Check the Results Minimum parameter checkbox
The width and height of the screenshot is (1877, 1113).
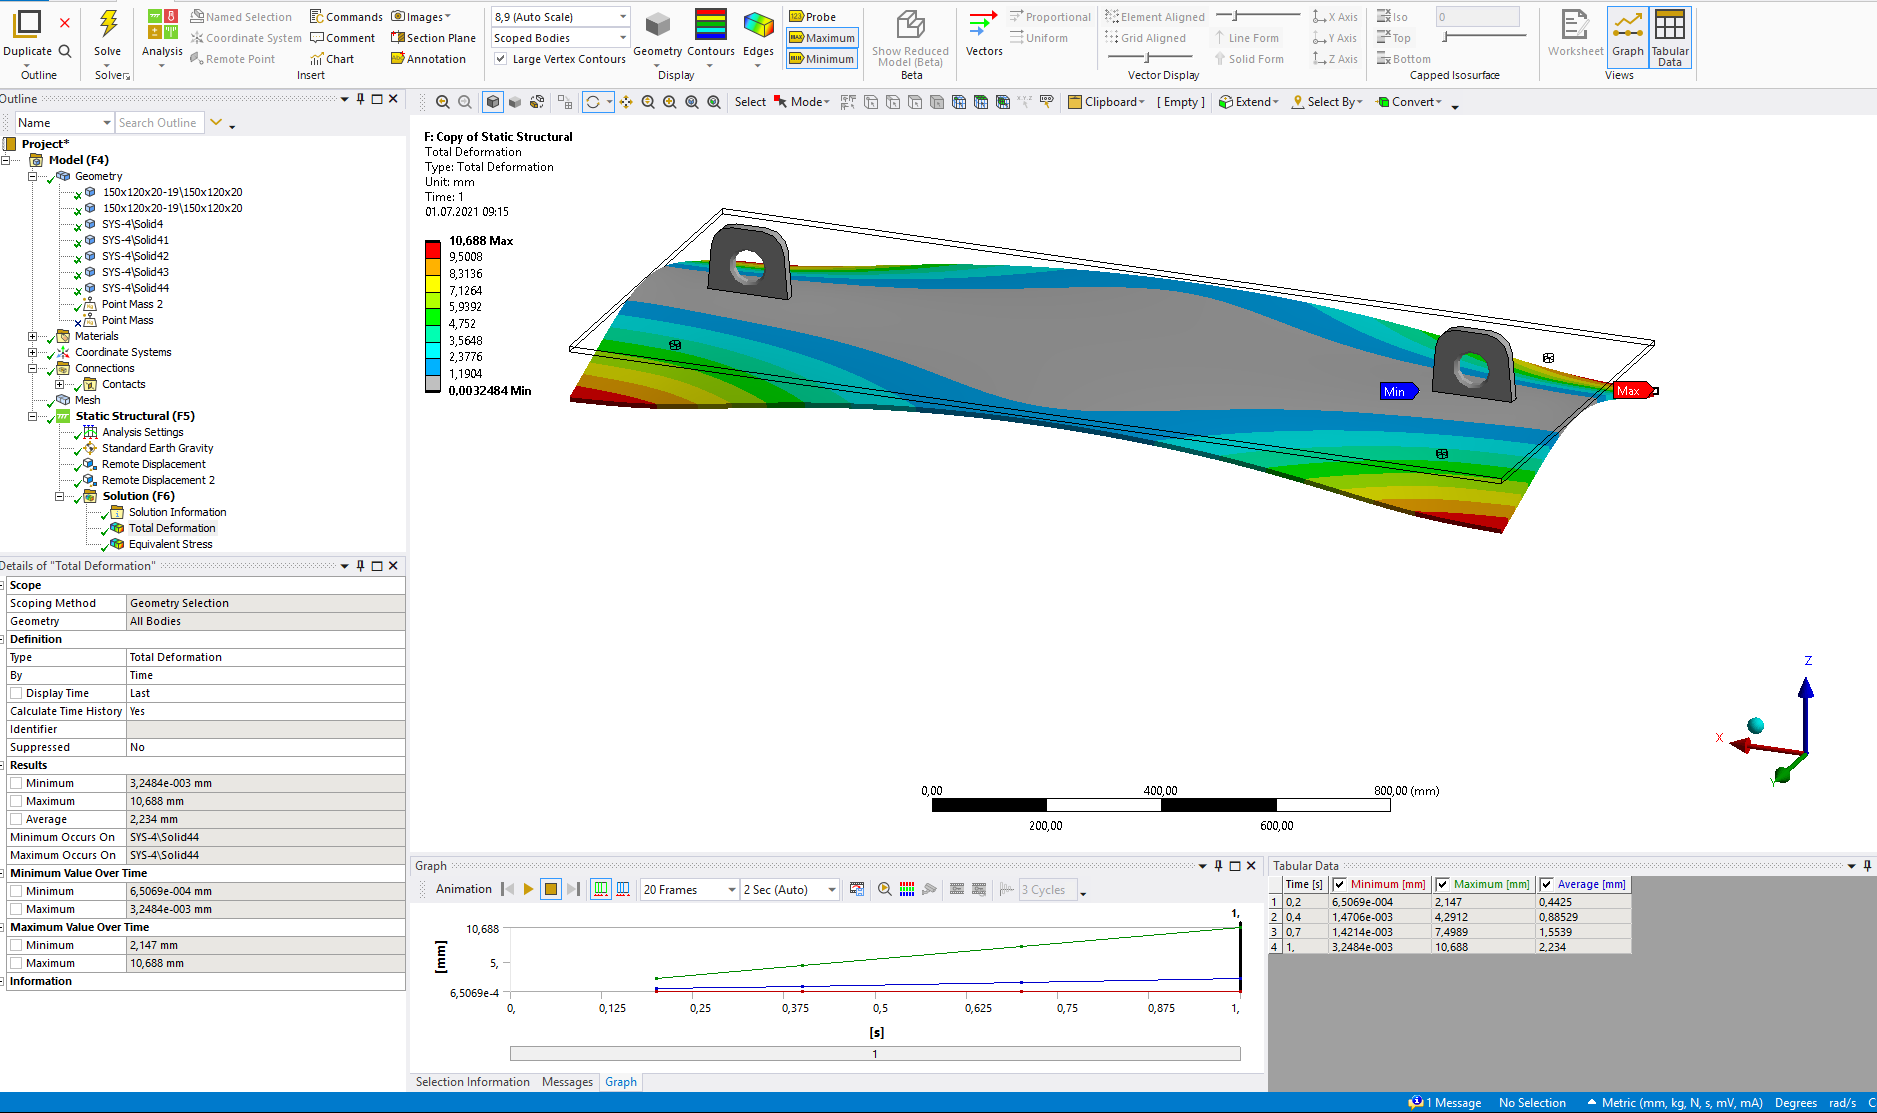(x=16, y=783)
